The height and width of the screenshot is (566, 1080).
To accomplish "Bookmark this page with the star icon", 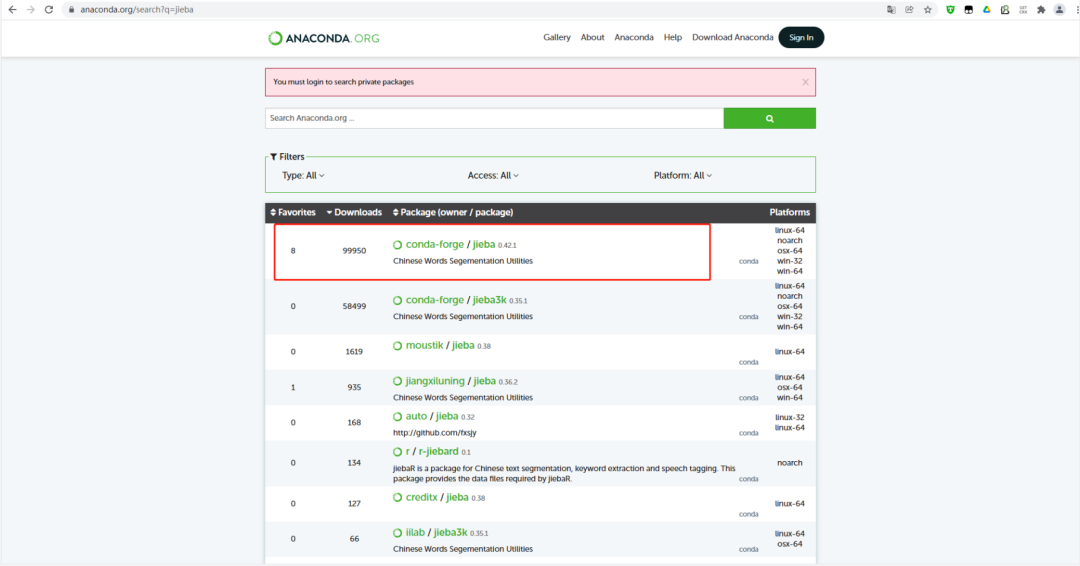I will [928, 9].
